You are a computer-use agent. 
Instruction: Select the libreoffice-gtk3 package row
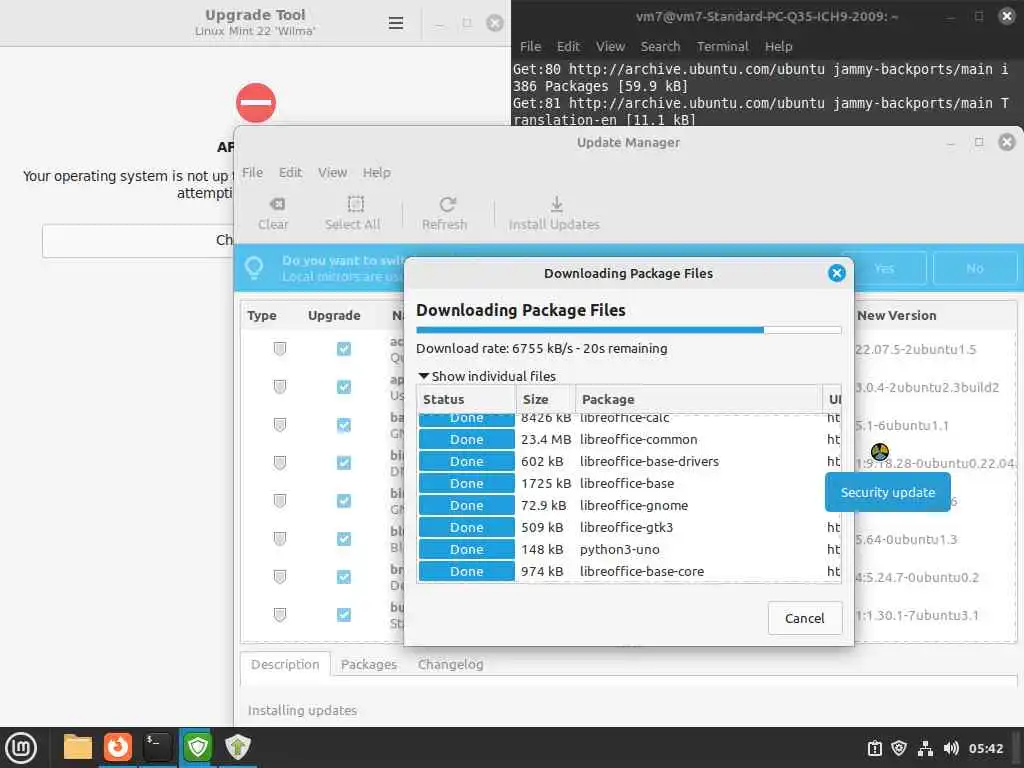[x=629, y=527]
